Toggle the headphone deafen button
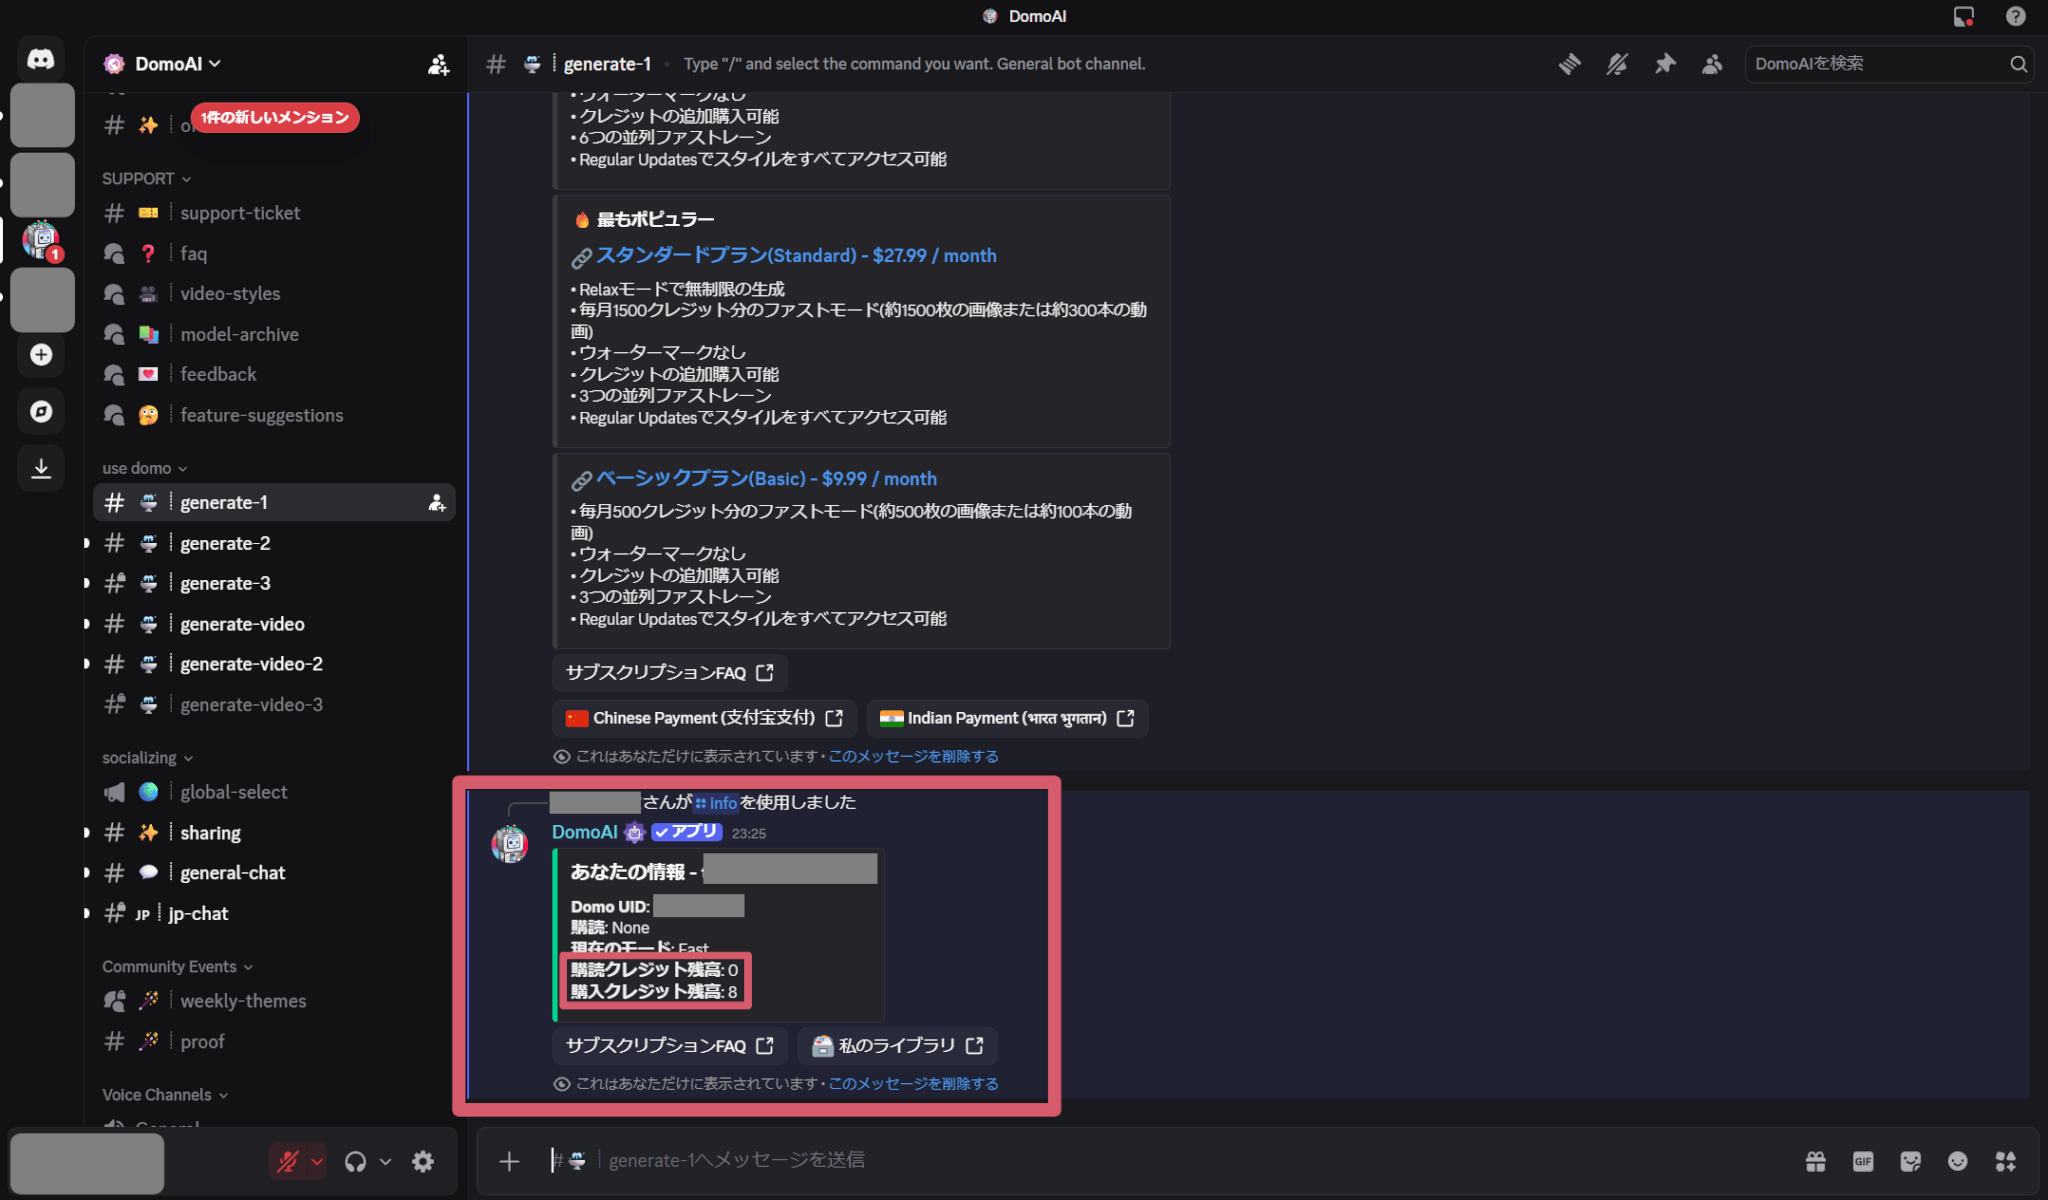Image resolution: width=2048 pixels, height=1200 pixels. (x=355, y=1161)
